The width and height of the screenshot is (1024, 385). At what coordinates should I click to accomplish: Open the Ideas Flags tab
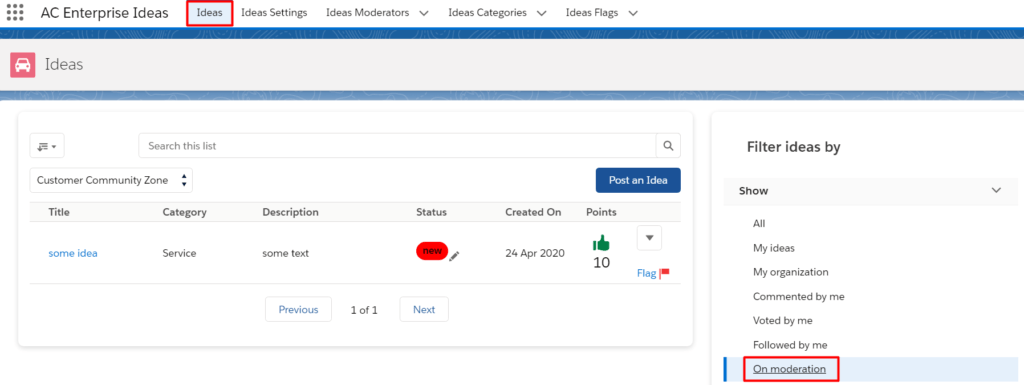pos(592,13)
